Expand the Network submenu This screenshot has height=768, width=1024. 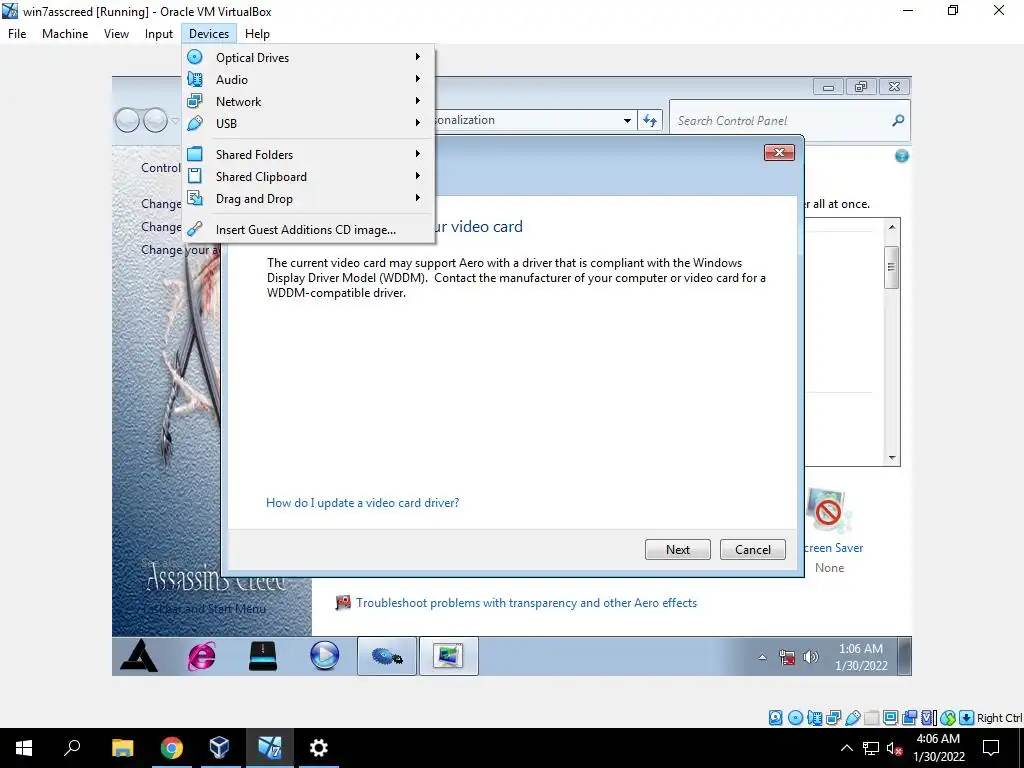pos(308,101)
